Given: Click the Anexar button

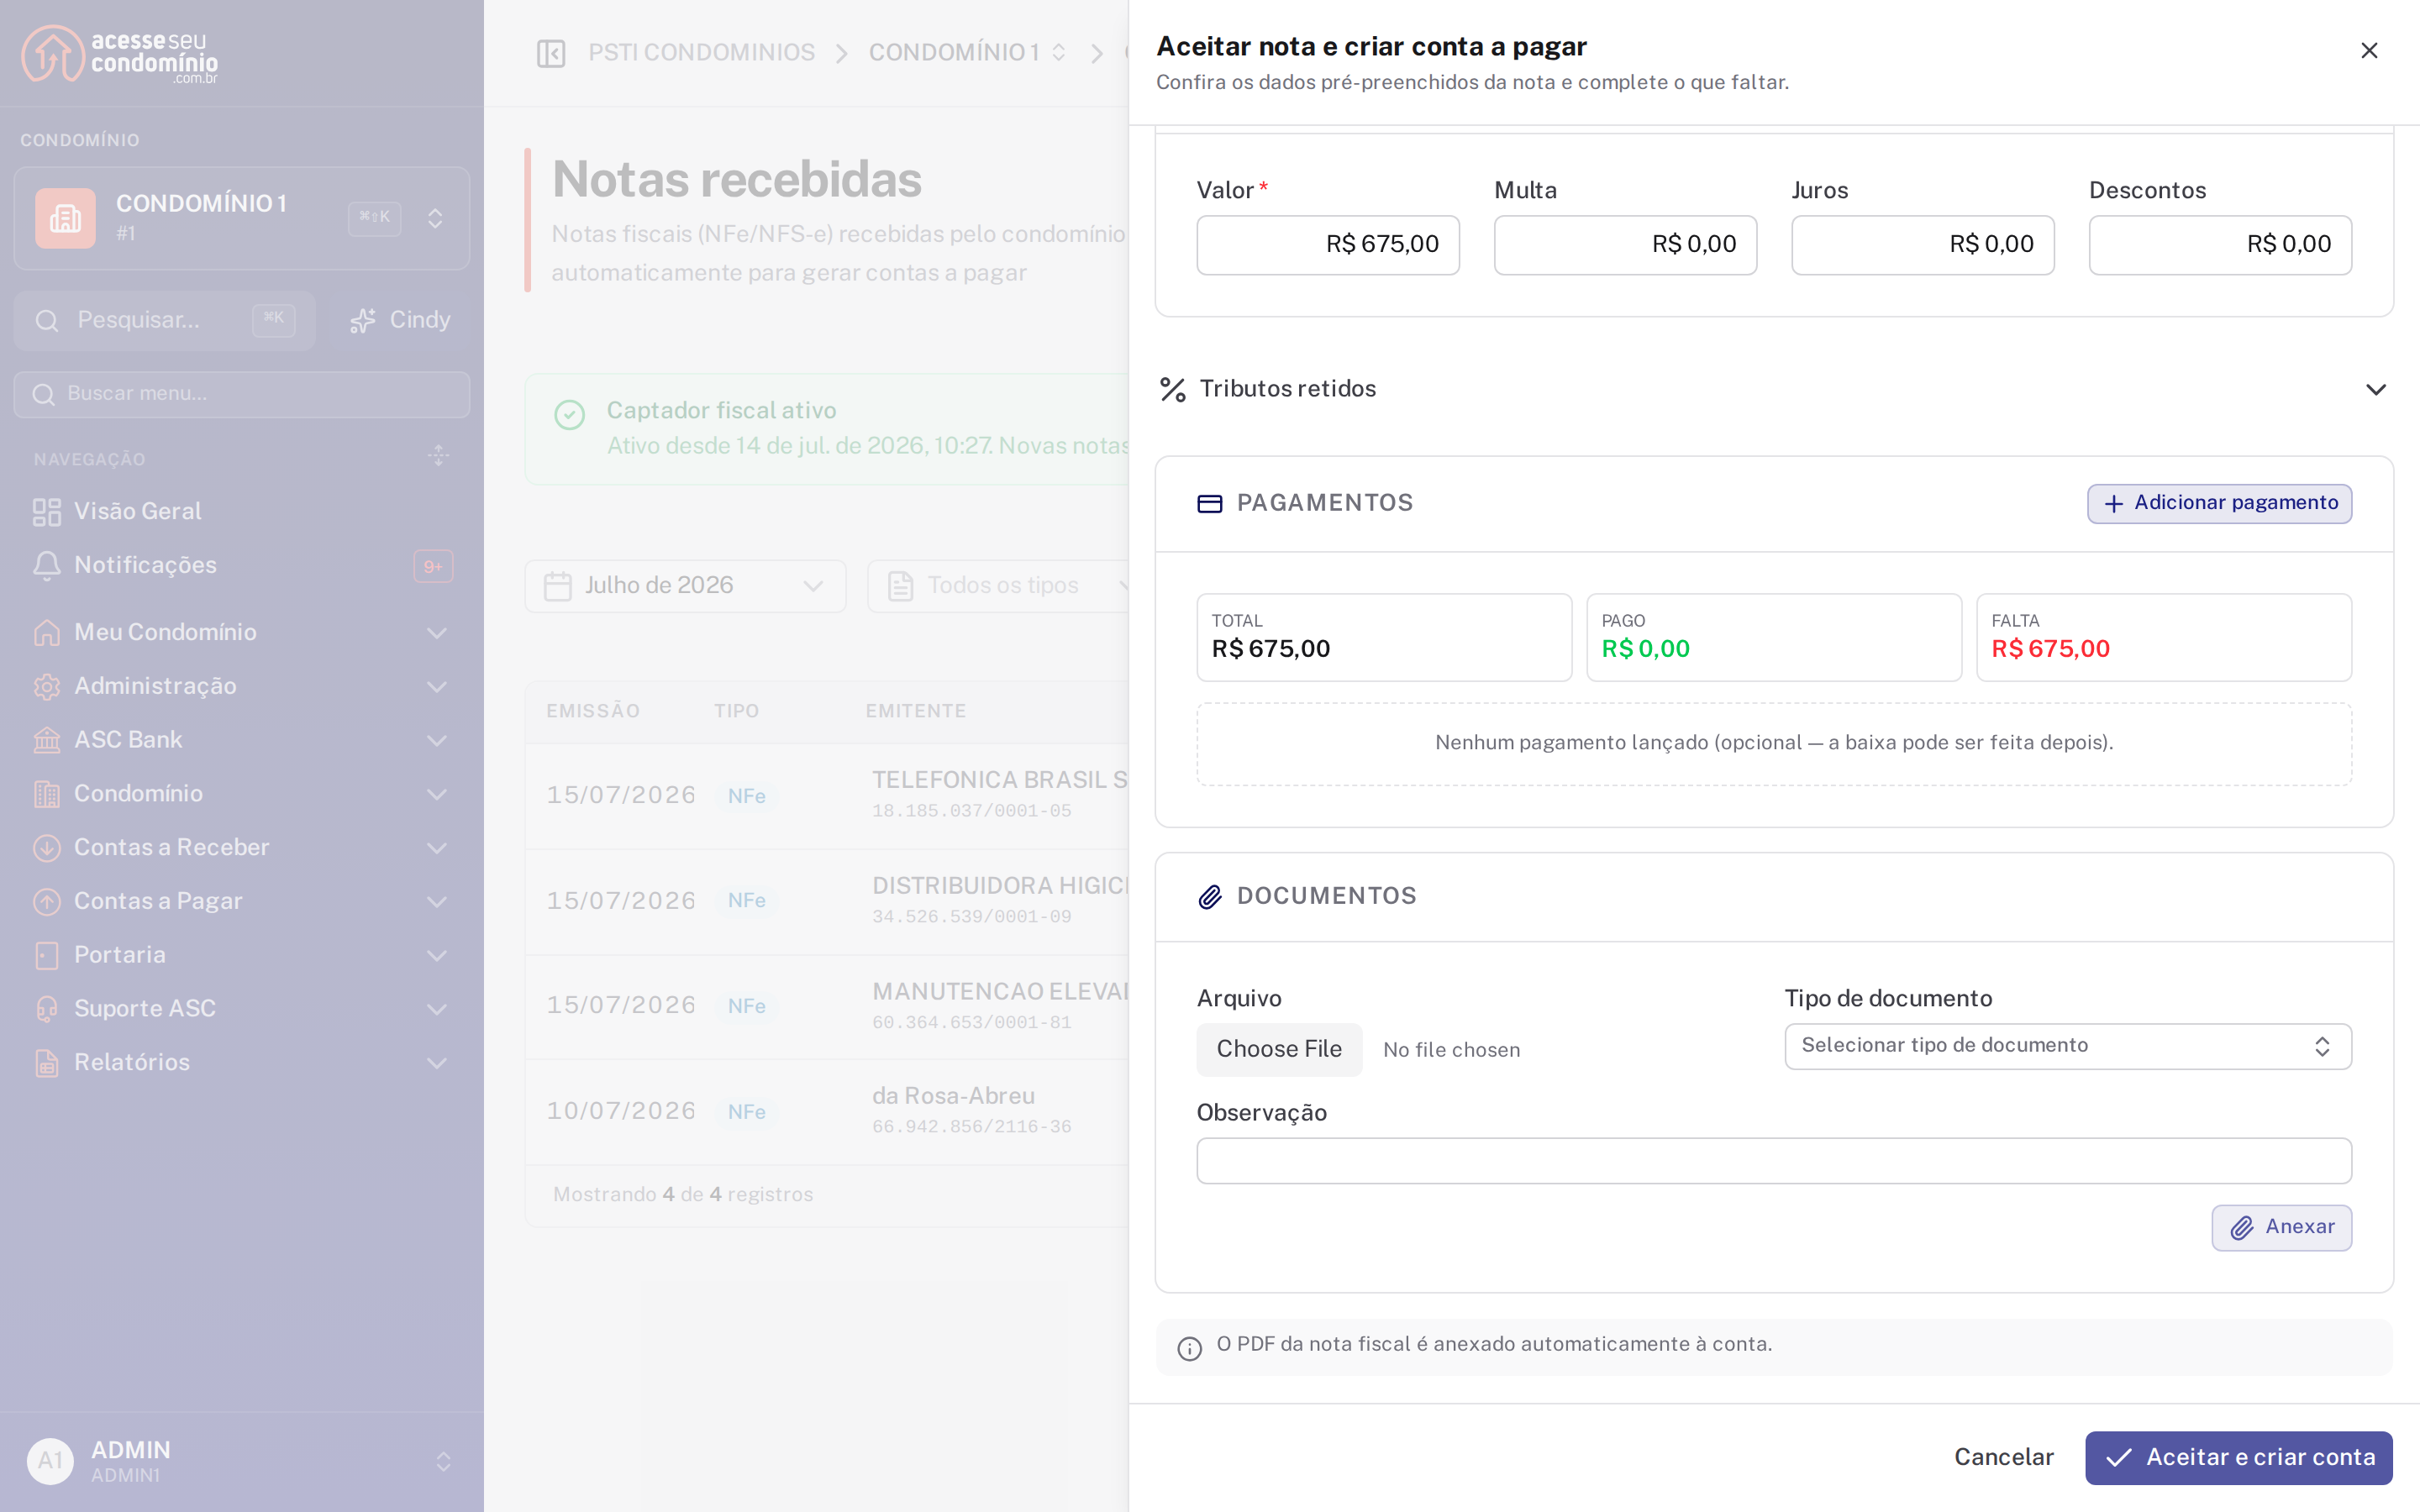Looking at the screenshot, I should click(2281, 1227).
